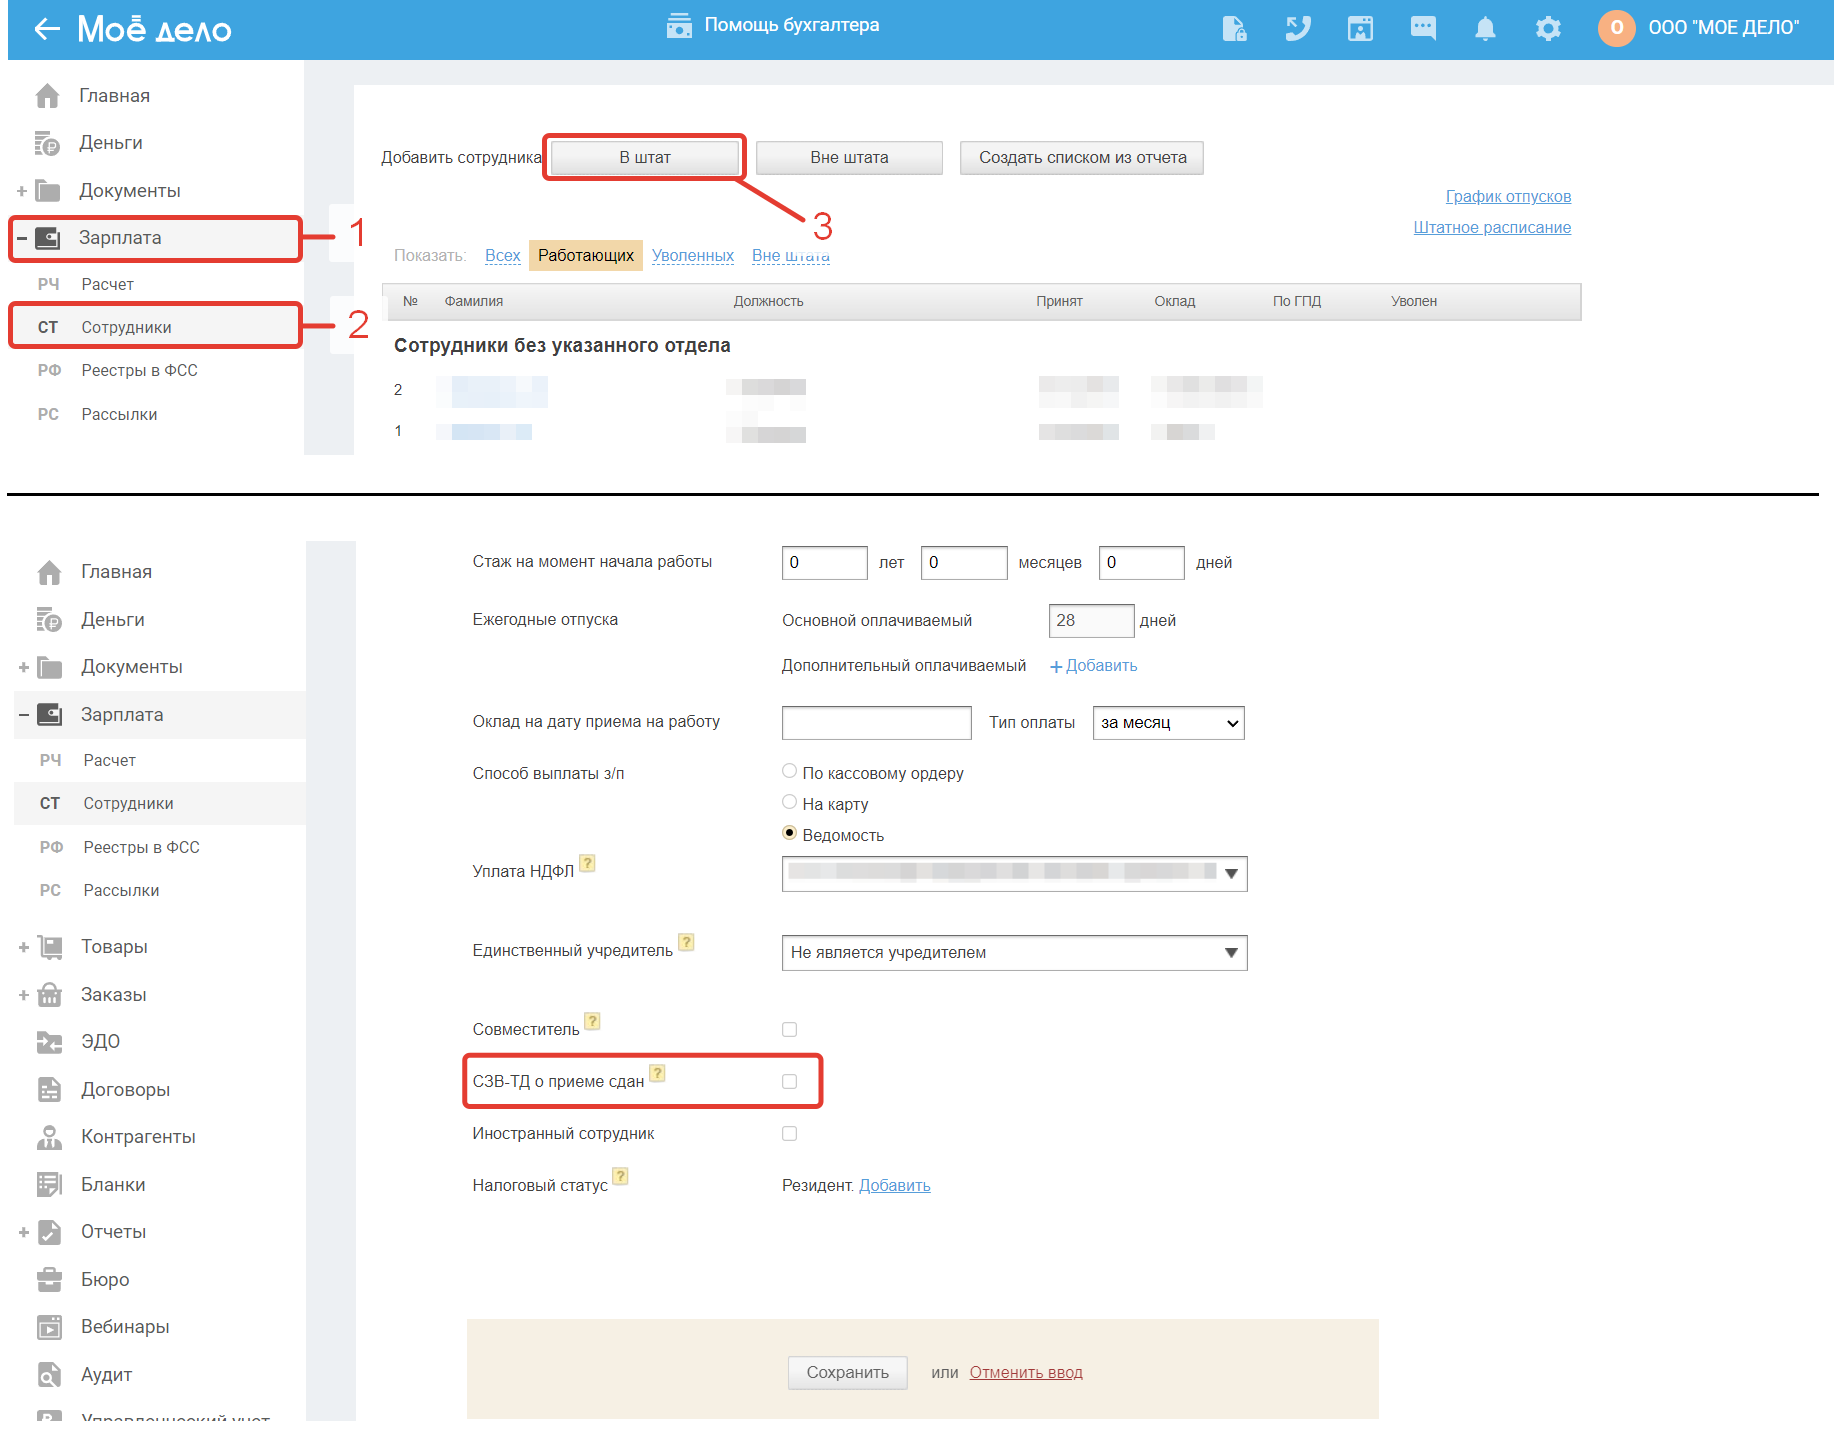The height and width of the screenshot is (1450, 1843).
Task: Open the Штатное расписание link
Action: [1492, 228]
